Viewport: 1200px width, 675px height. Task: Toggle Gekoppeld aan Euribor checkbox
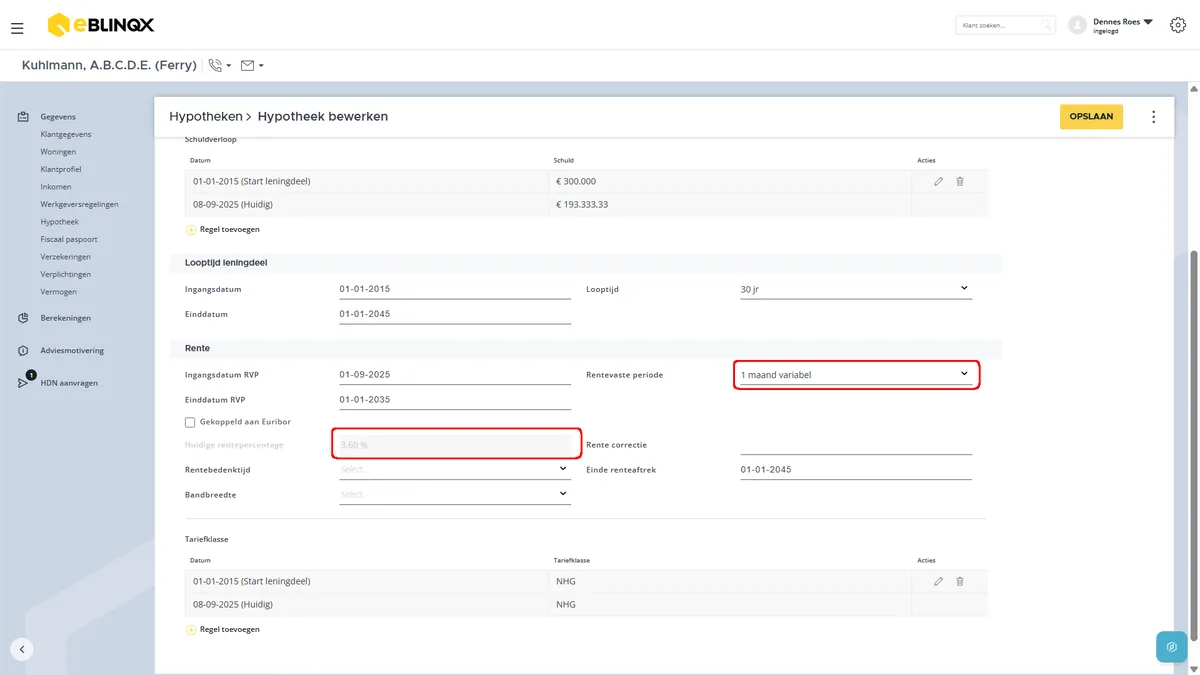coord(190,422)
